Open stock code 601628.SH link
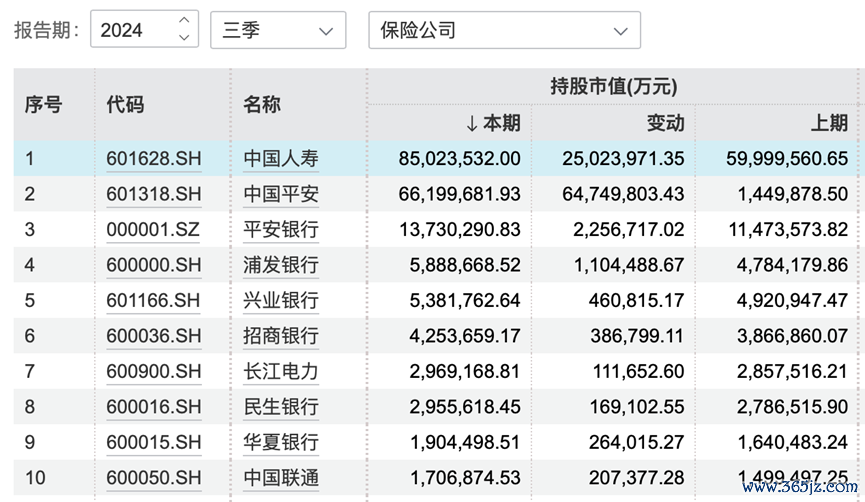 (x=154, y=159)
